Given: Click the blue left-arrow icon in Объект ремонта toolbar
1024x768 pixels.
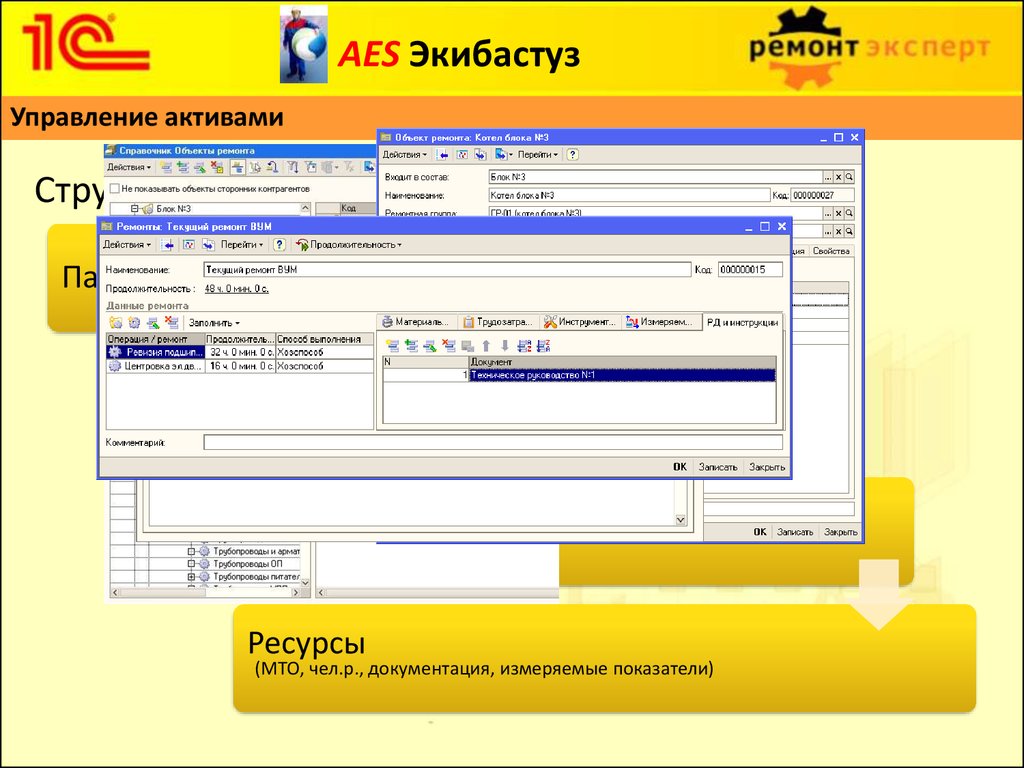Looking at the screenshot, I should coord(443,155).
